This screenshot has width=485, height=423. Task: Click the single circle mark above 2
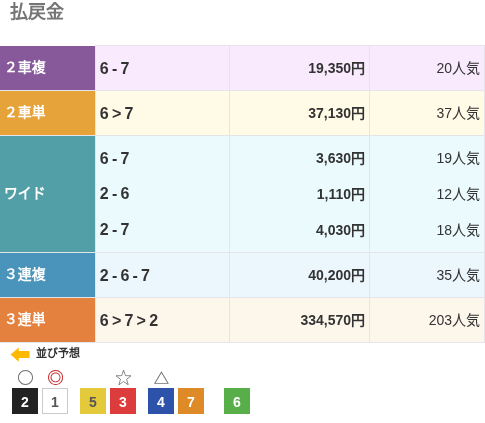point(25,378)
